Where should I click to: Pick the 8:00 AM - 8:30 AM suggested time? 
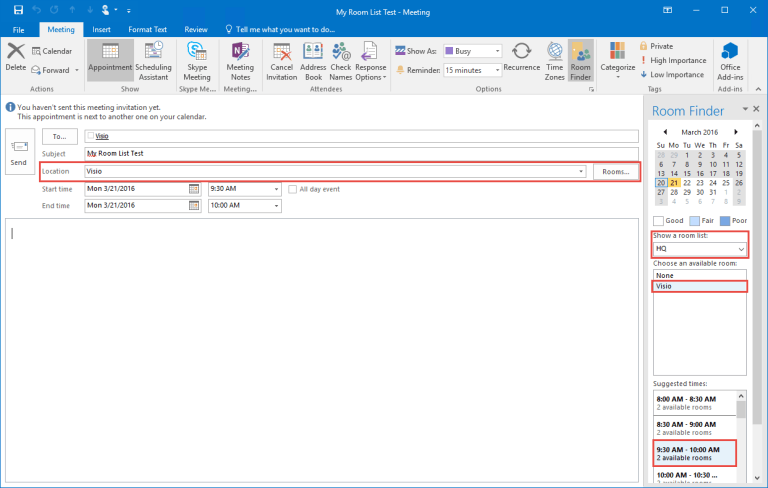click(x=695, y=403)
